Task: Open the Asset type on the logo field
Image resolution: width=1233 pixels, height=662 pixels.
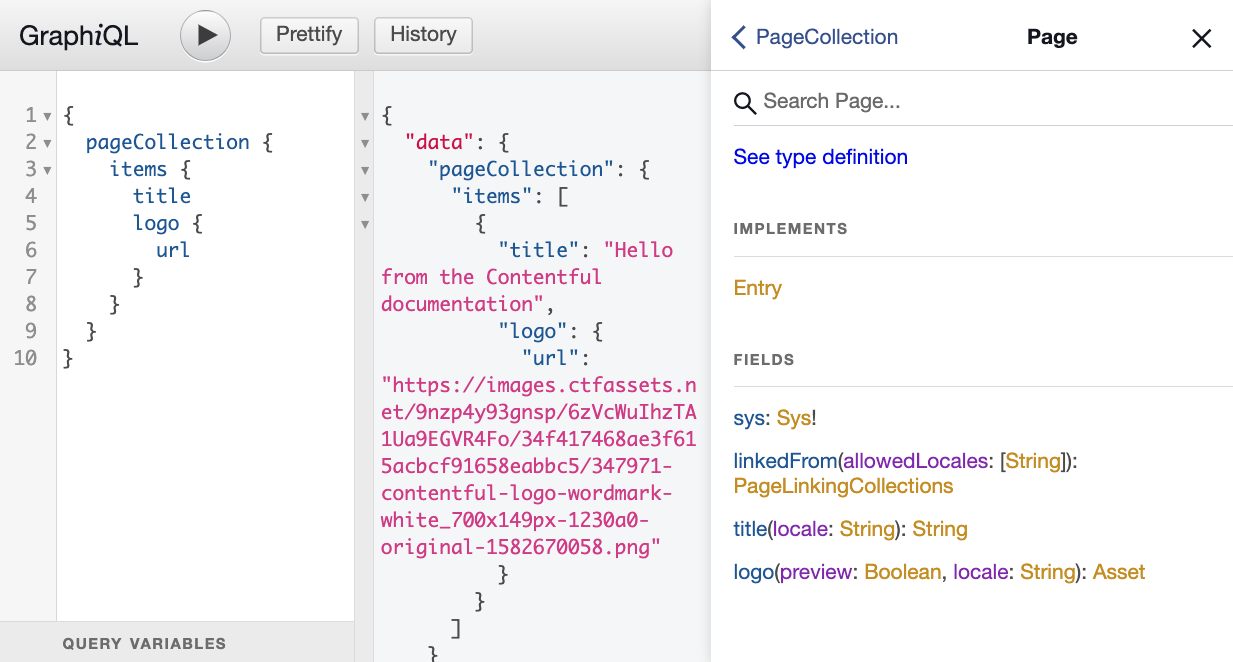Action: (1118, 571)
